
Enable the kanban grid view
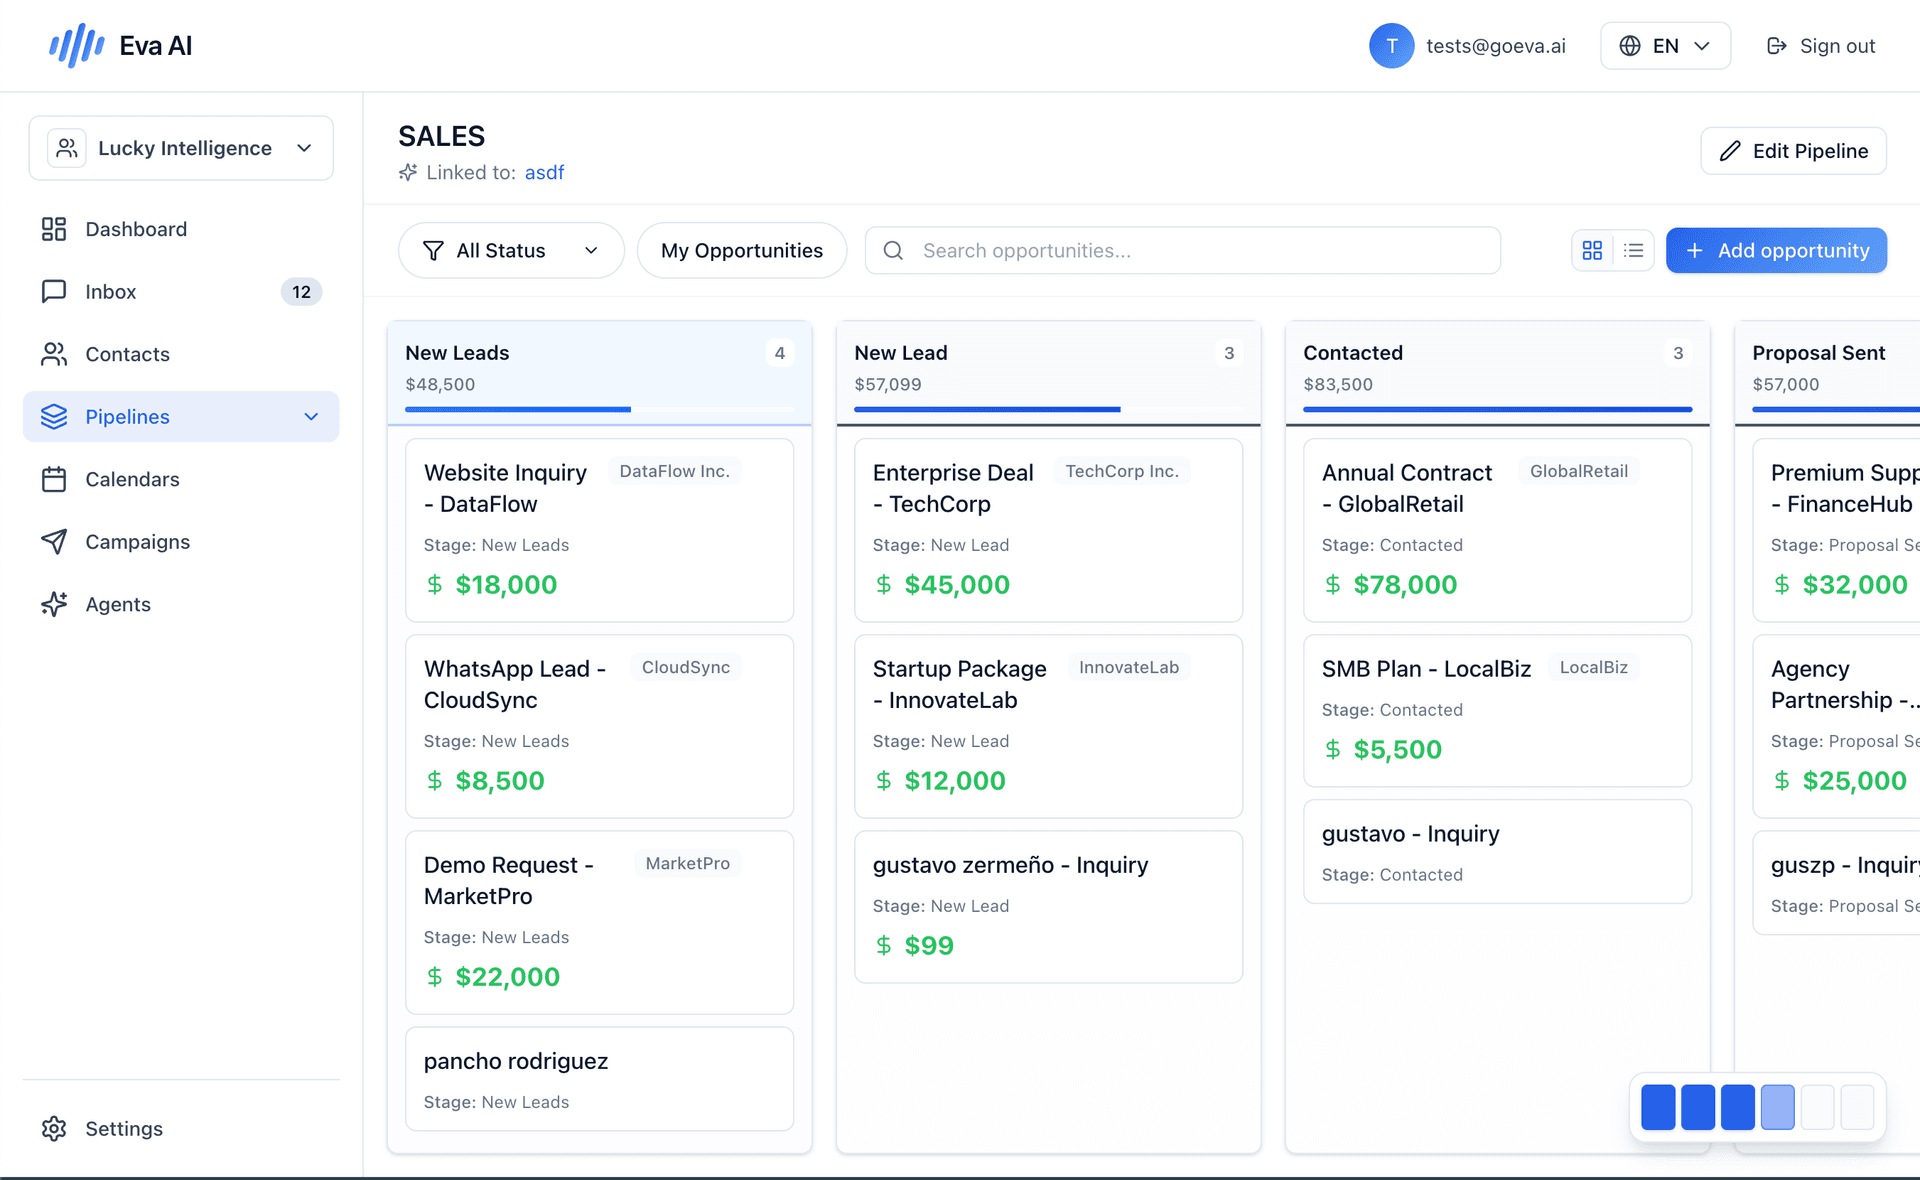1593,250
